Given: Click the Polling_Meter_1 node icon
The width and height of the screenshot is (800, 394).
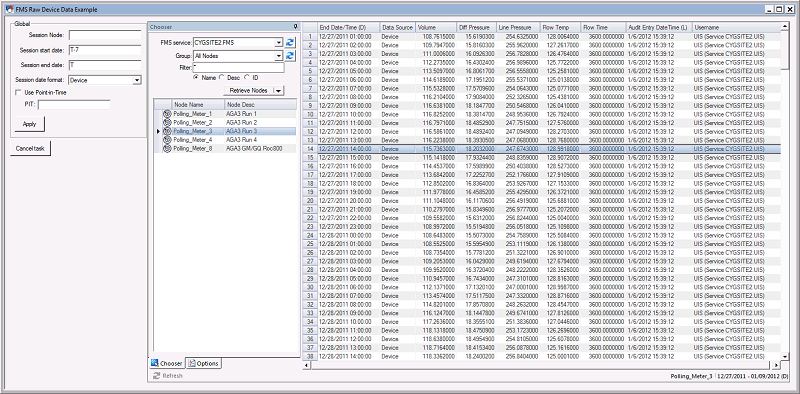Looking at the screenshot, I should point(167,114).
